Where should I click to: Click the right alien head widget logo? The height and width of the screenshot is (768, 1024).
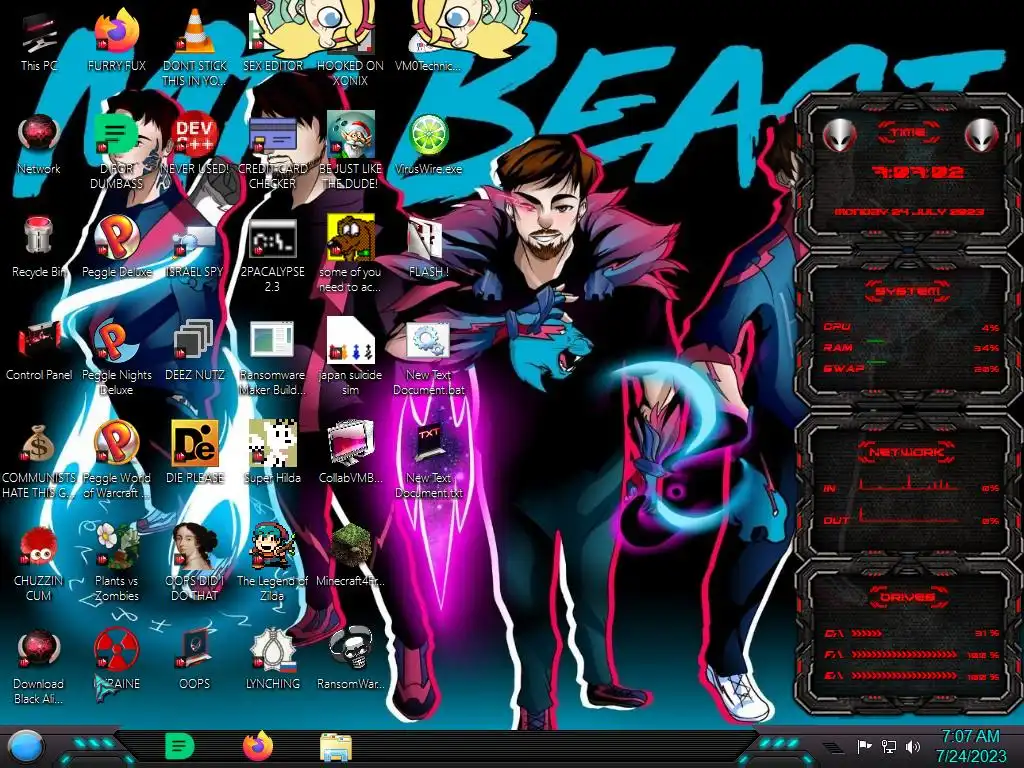(982, 135)
